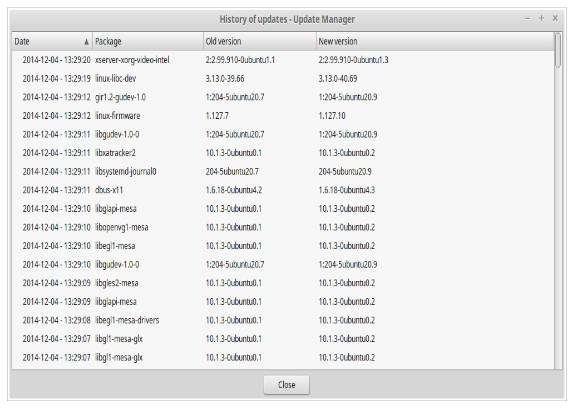
Task: Sort by the Date column header
Action: pyautogui.click(x=52, y=41)
